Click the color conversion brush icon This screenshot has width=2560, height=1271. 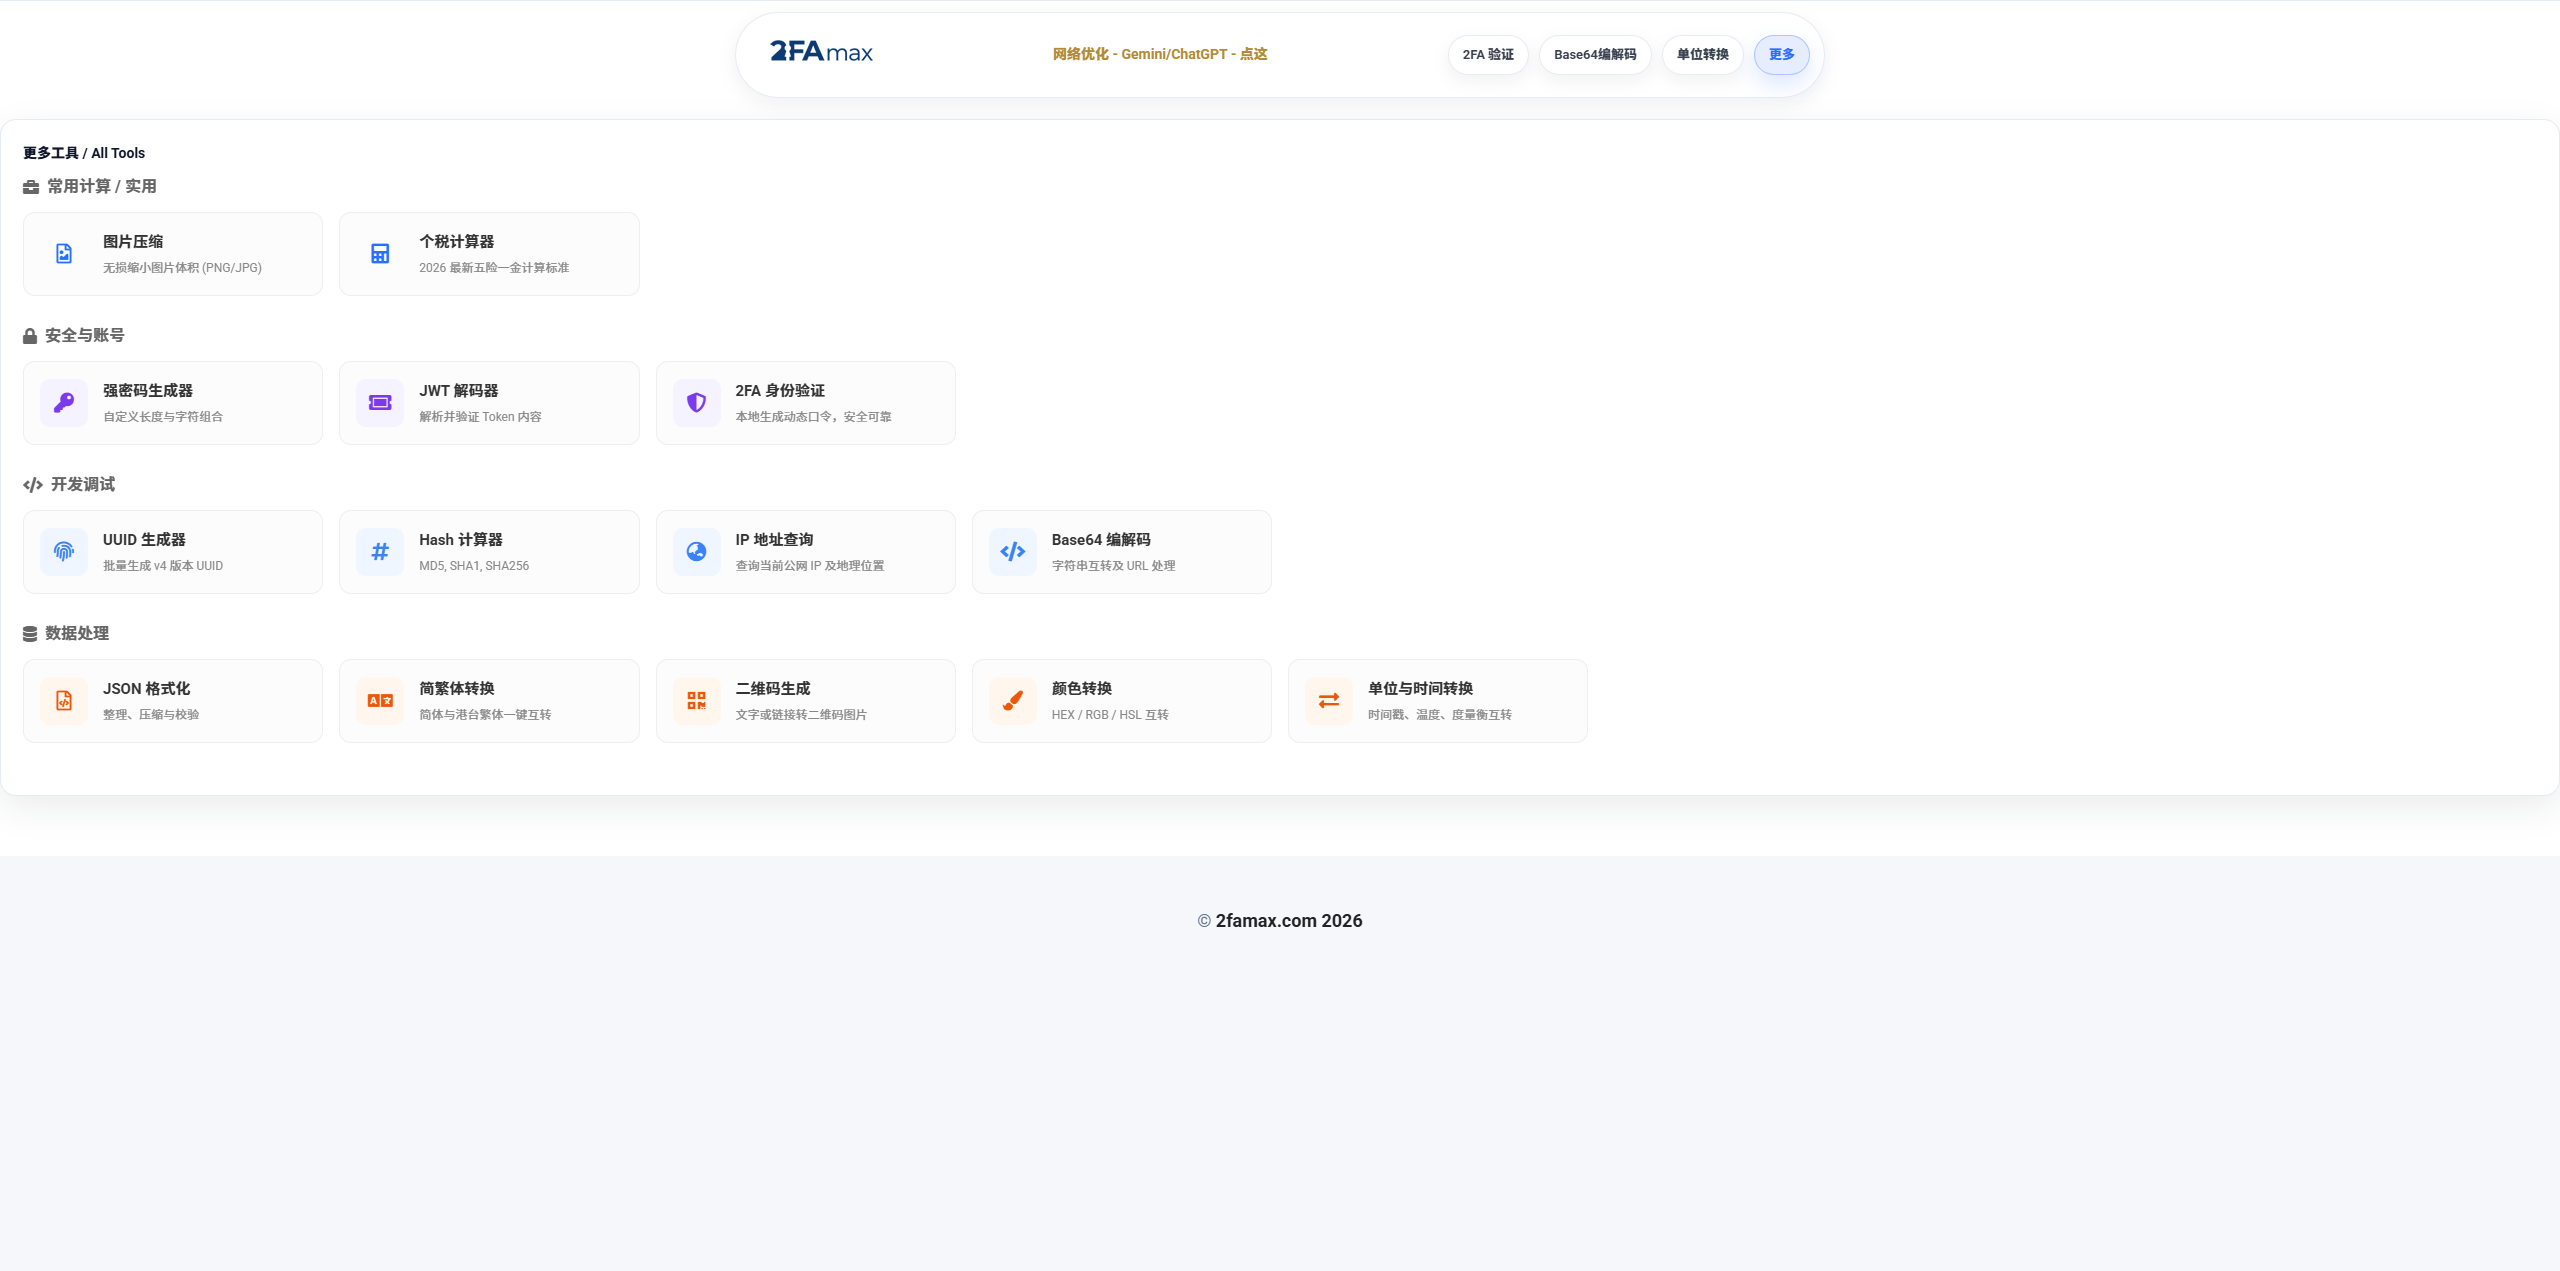pyautogui.click(x=1012, y=701)
